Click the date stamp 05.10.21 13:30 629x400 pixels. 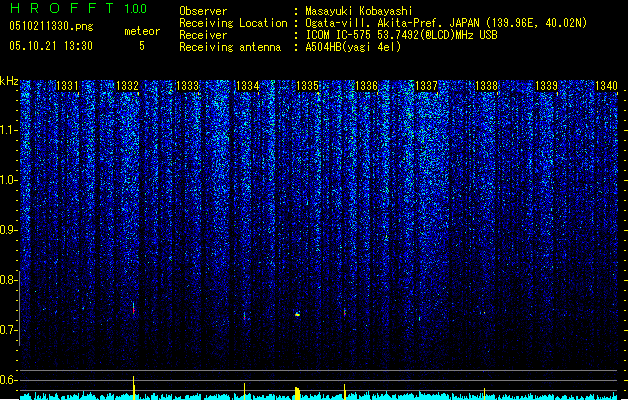click(x=51, y=46)
